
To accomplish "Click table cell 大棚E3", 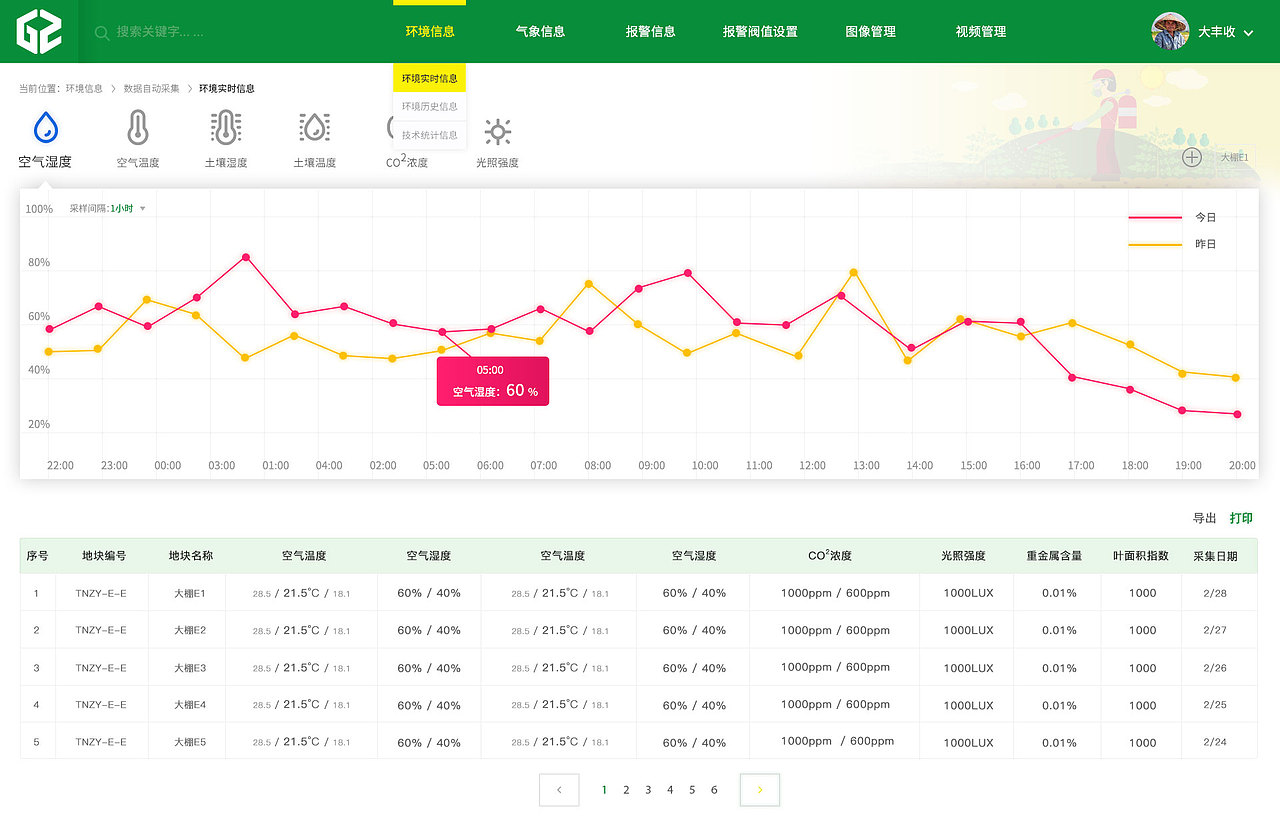I will tap(189, 668).
